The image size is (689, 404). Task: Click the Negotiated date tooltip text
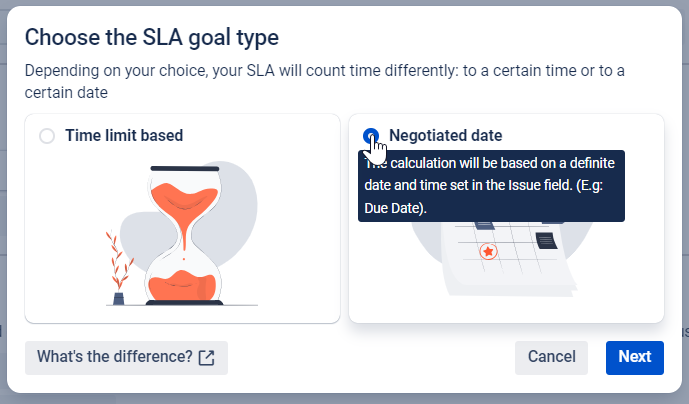tap(491, 186)
